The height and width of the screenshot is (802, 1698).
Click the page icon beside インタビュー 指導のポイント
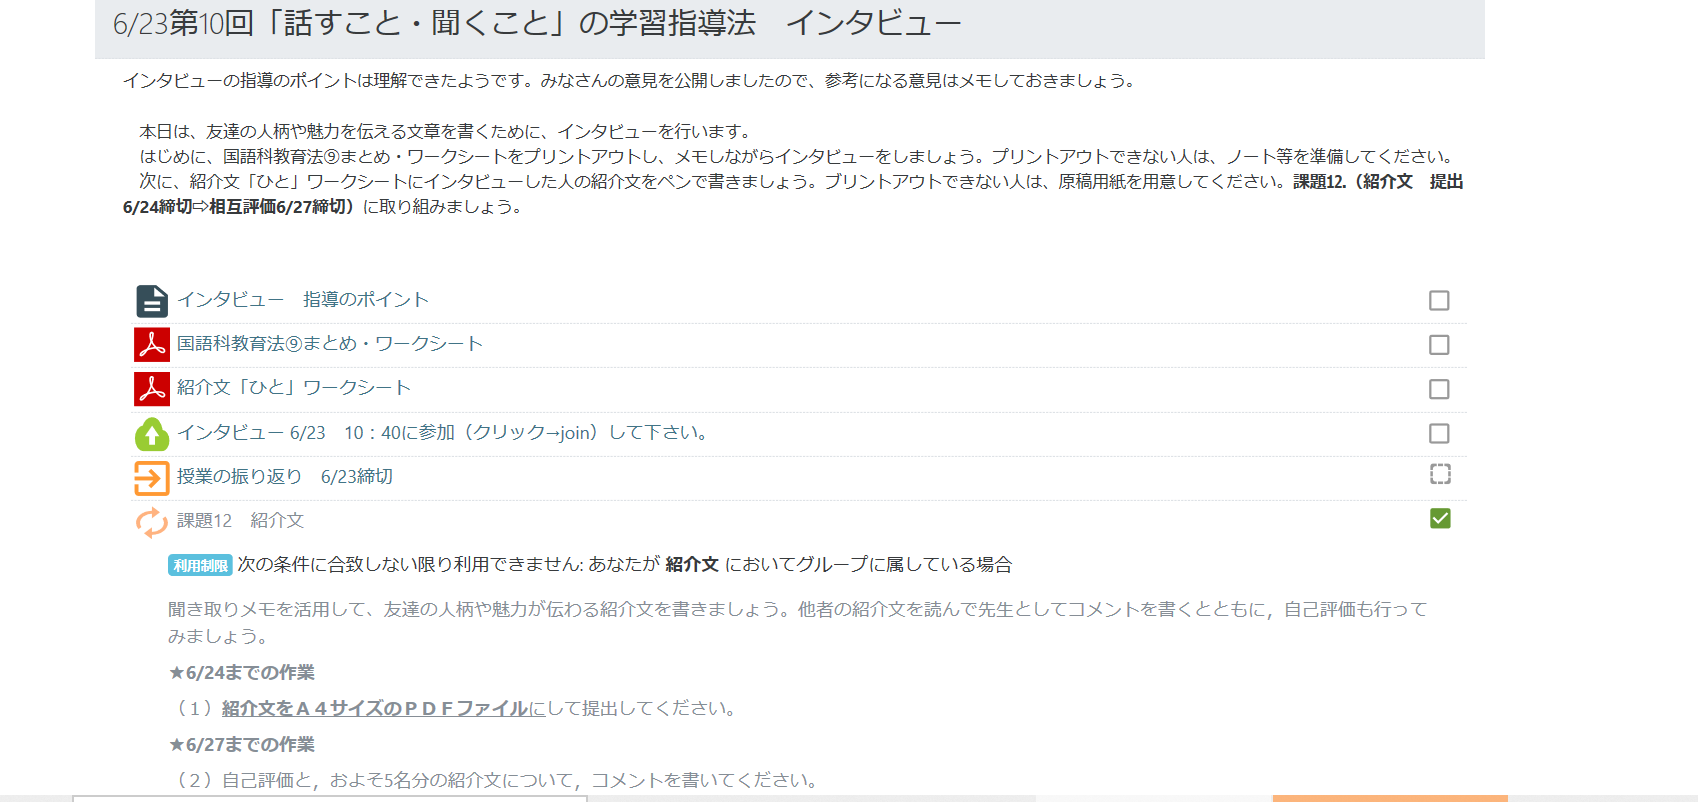(152, 300)
